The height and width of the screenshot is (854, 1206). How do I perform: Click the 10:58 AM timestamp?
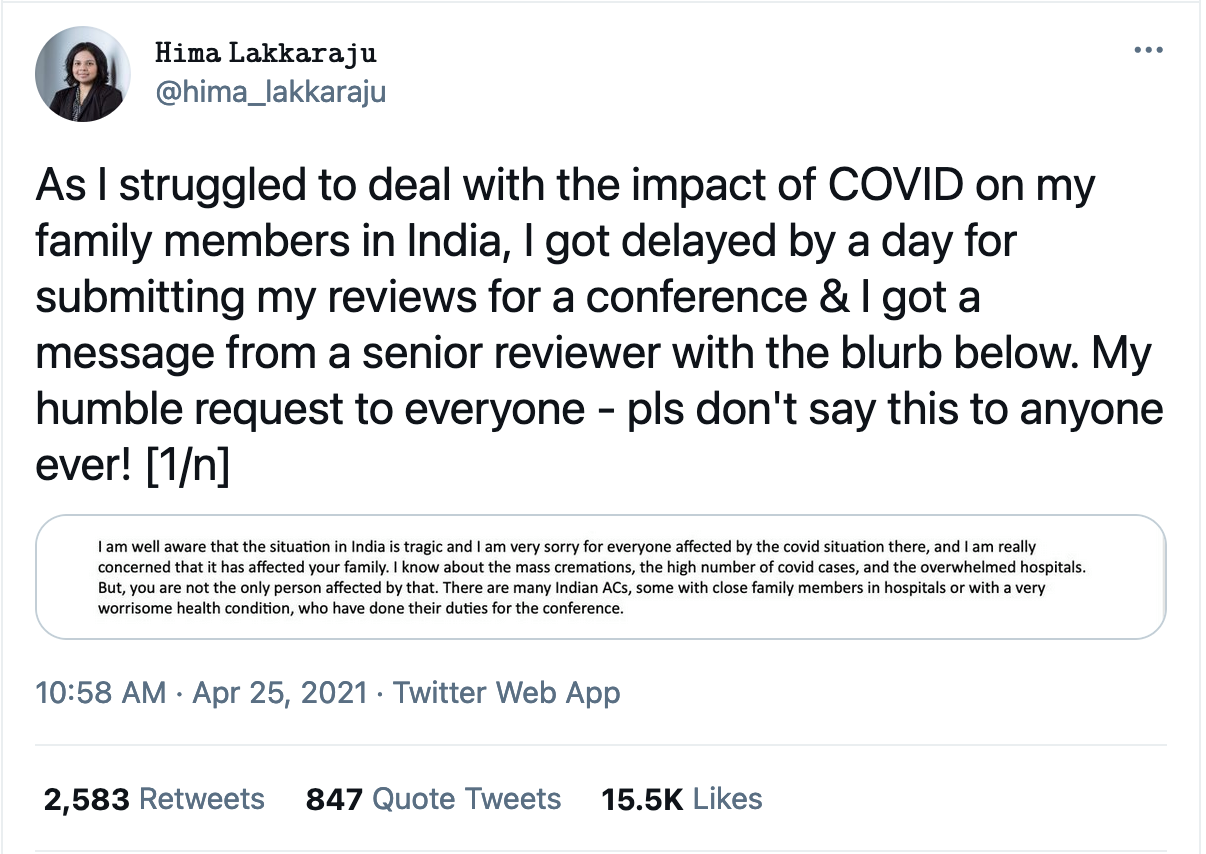100,692
